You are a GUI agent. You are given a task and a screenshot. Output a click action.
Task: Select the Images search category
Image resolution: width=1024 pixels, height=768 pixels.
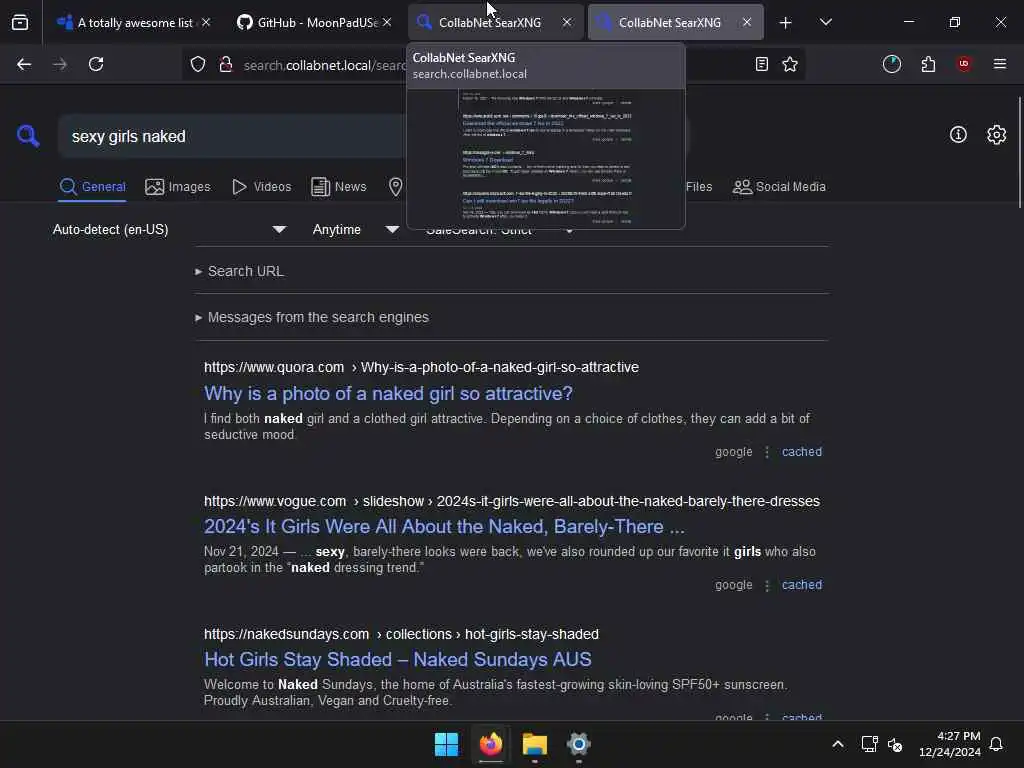[178, 187]
